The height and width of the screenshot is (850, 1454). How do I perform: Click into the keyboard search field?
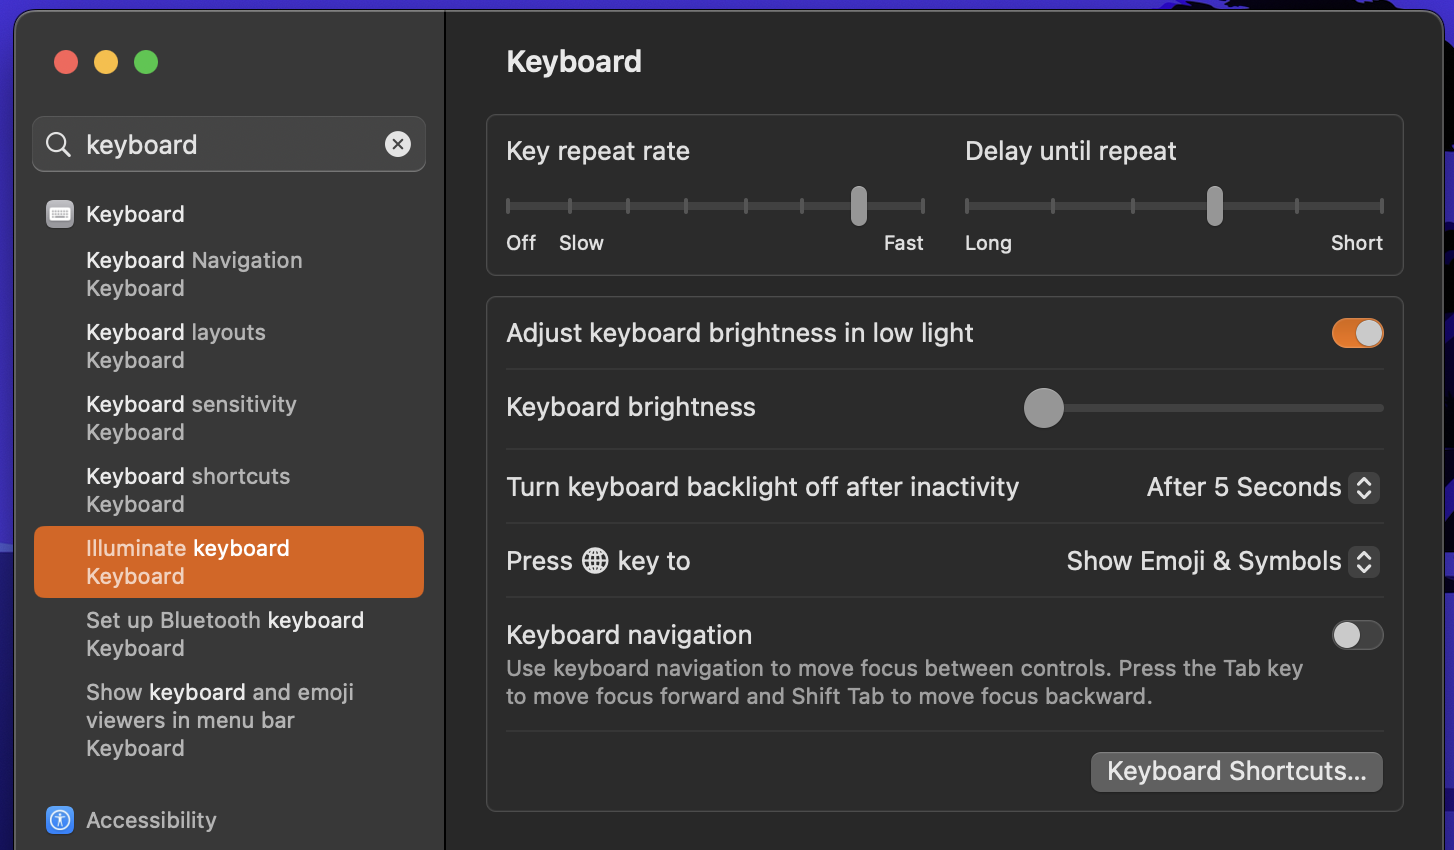[230, 145]
